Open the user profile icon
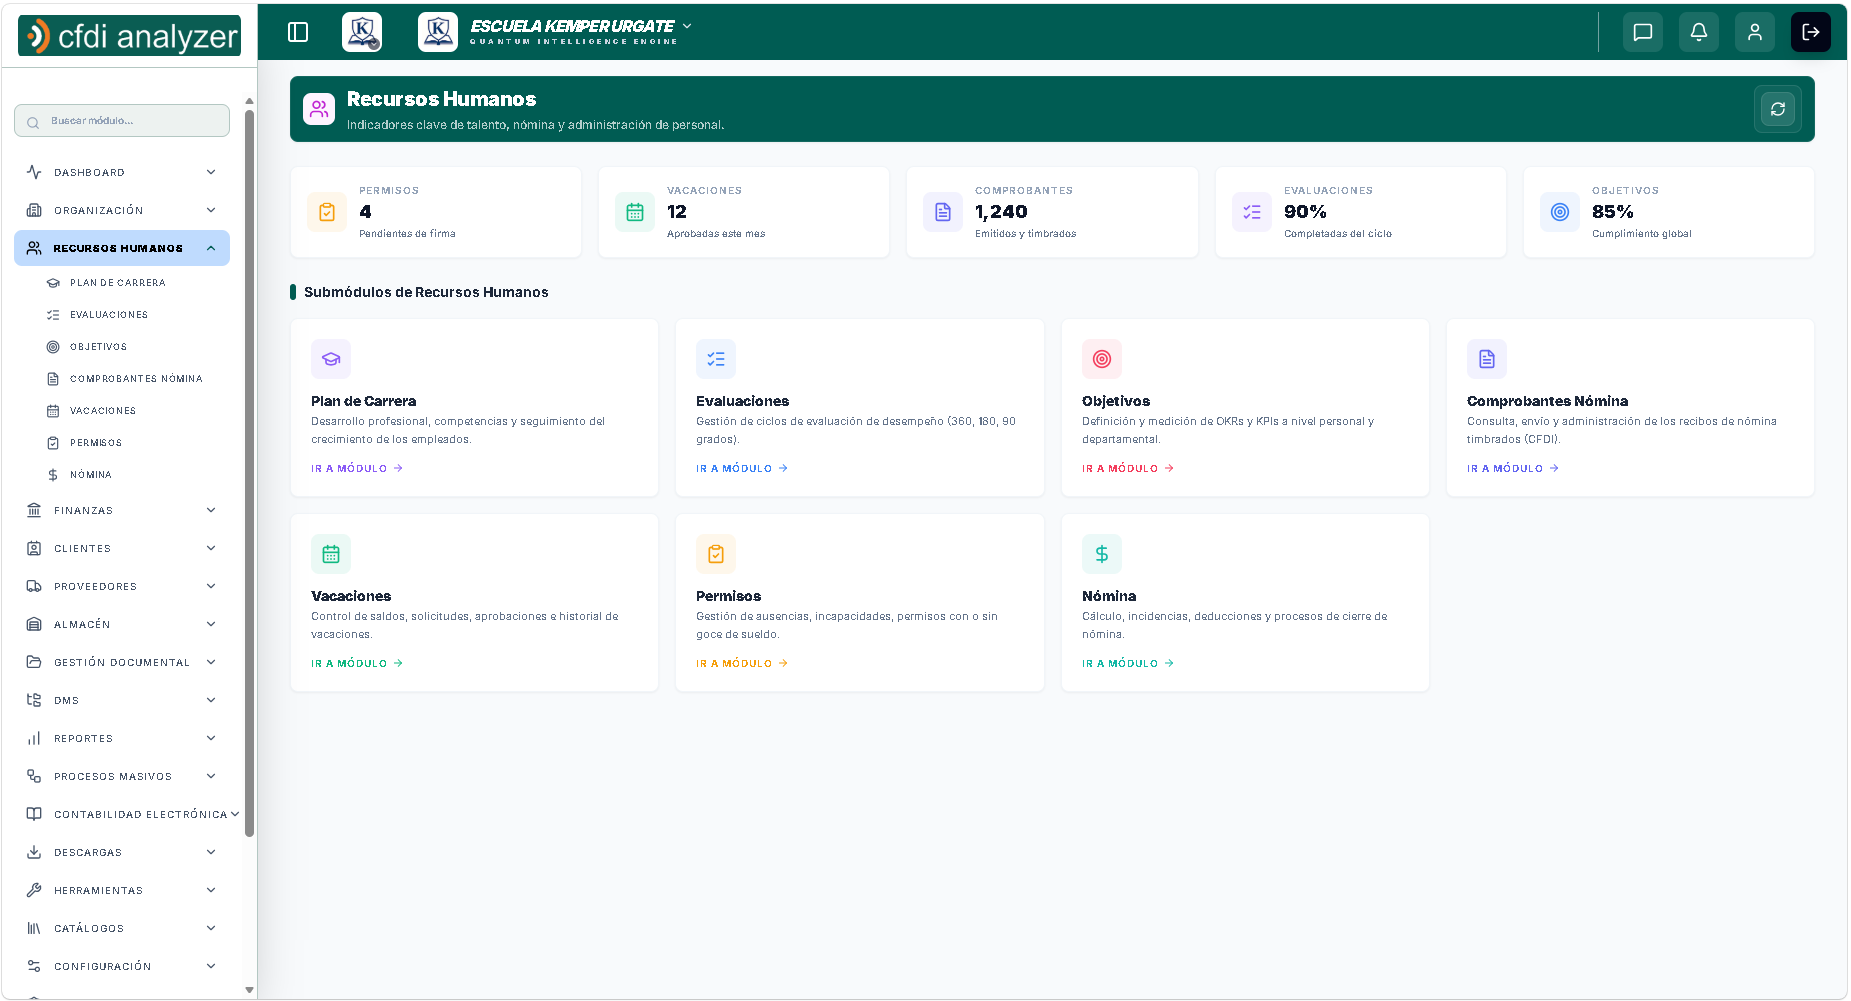Image resolution: width=1851 pixels, height=1001 pixels. click(x=1755, y=32)
